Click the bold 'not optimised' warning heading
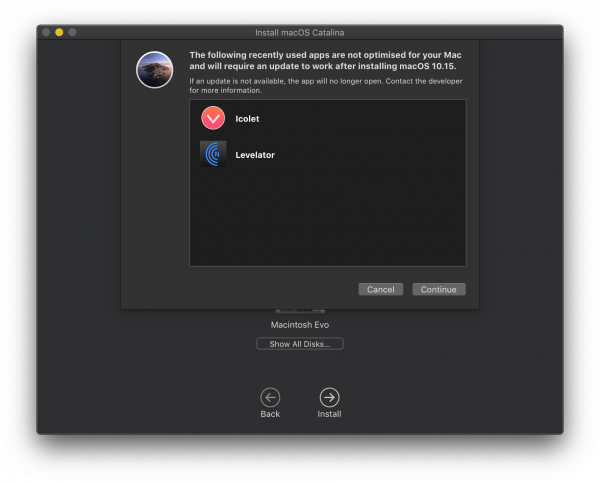Screen dimensions: 600x483 (325, 60)
